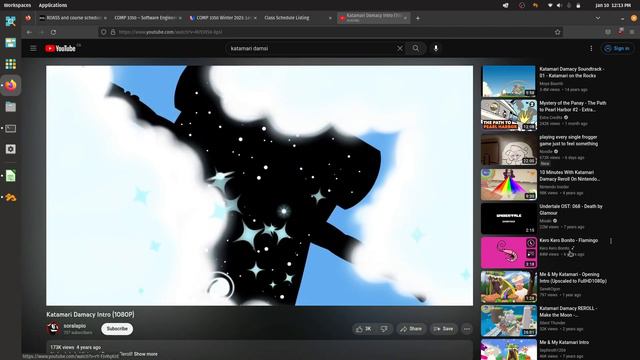Open Files manager from the dock

pyautogui.click(x=11, y=107)
